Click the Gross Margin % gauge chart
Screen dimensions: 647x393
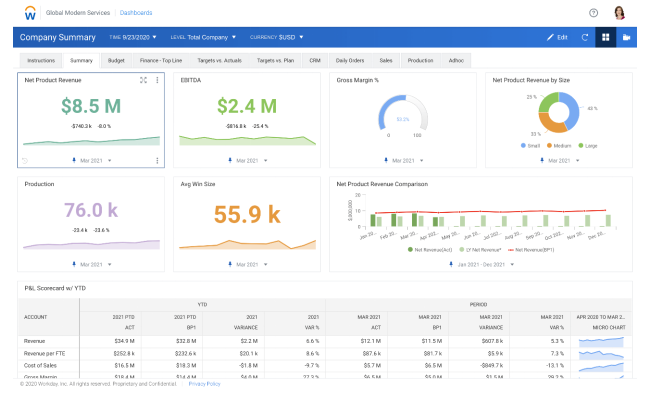point(403,116)
